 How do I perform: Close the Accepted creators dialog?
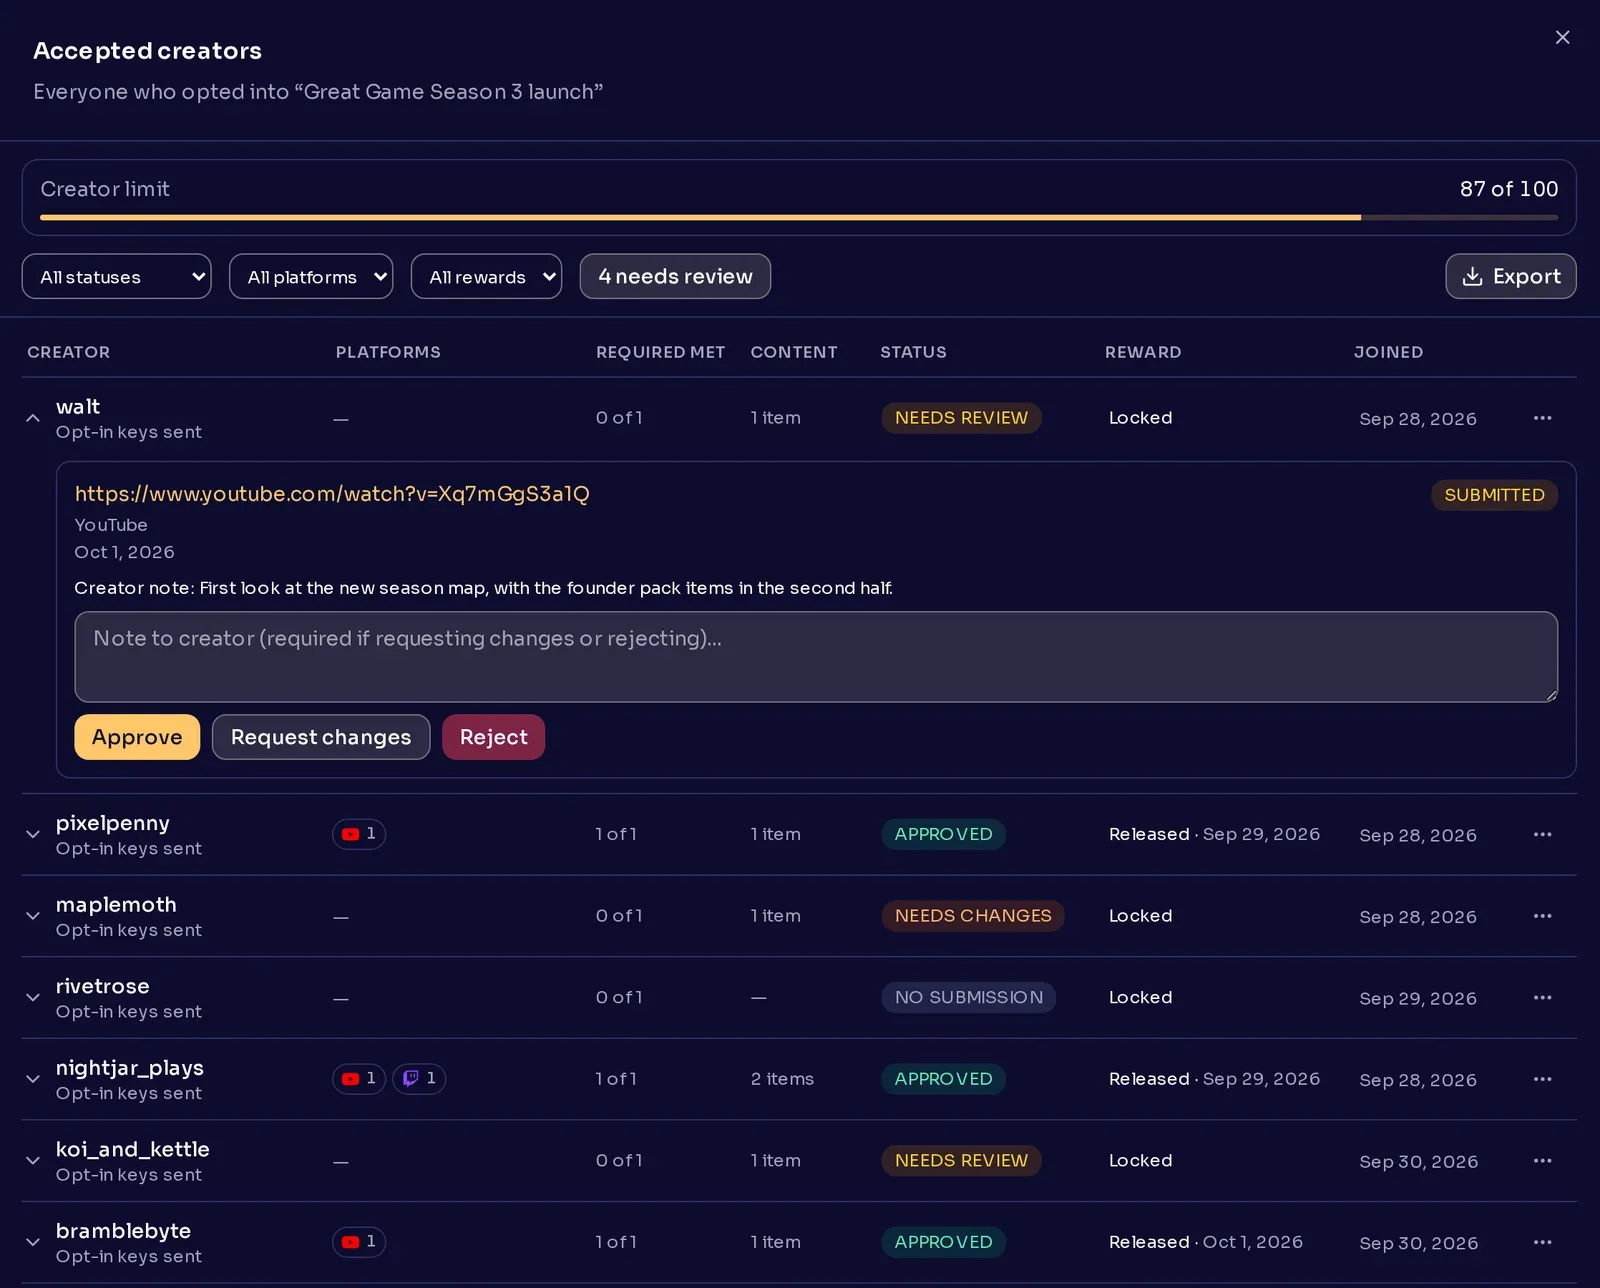[1562, 37]
